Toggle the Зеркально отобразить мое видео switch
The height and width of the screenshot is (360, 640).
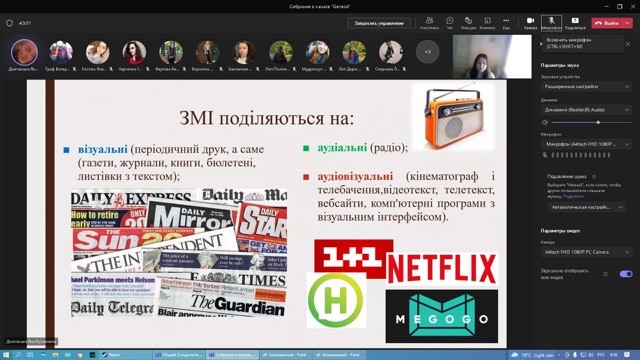(626, 274)
